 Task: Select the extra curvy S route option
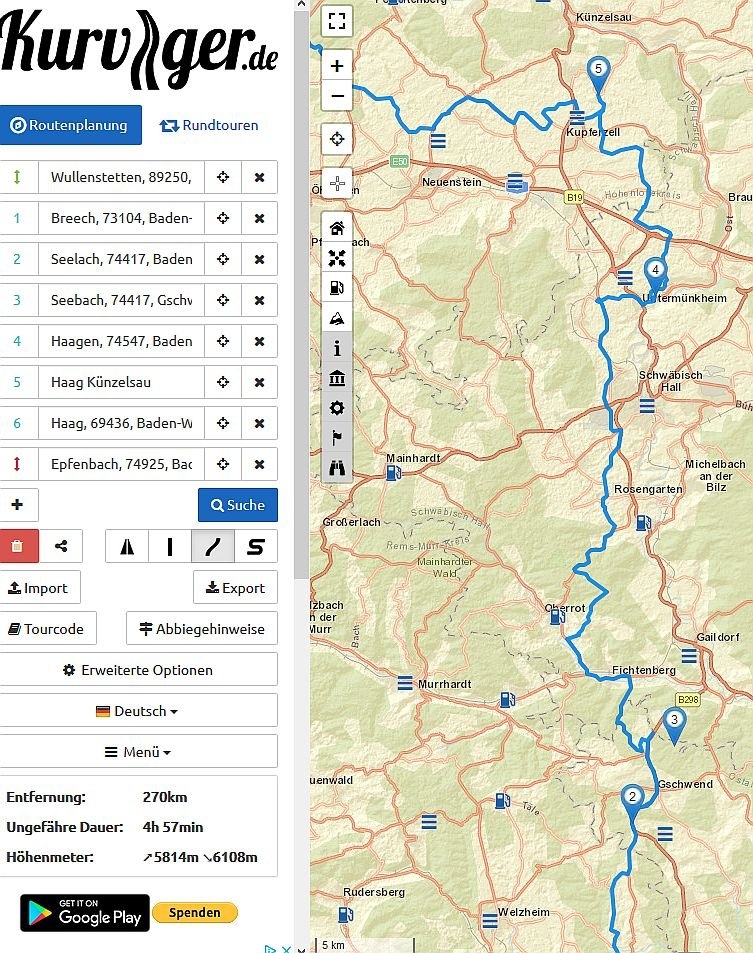tap(256, 546)
